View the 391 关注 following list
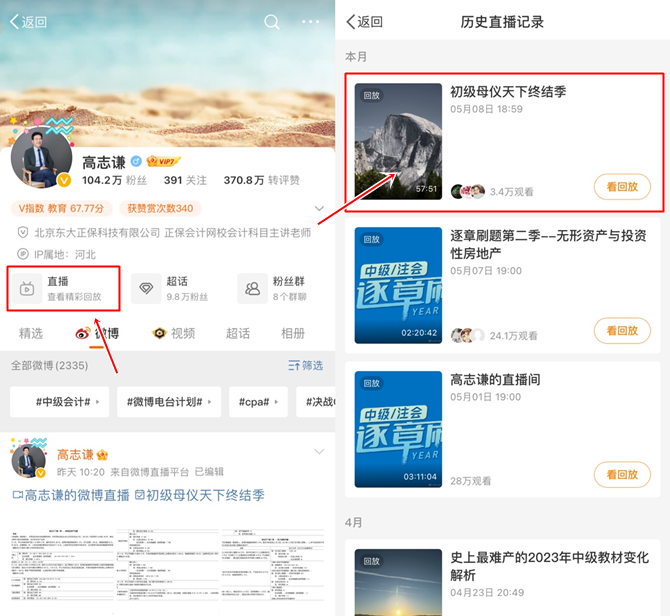Viewport: 670px width, 616px height. coord(185,180)
